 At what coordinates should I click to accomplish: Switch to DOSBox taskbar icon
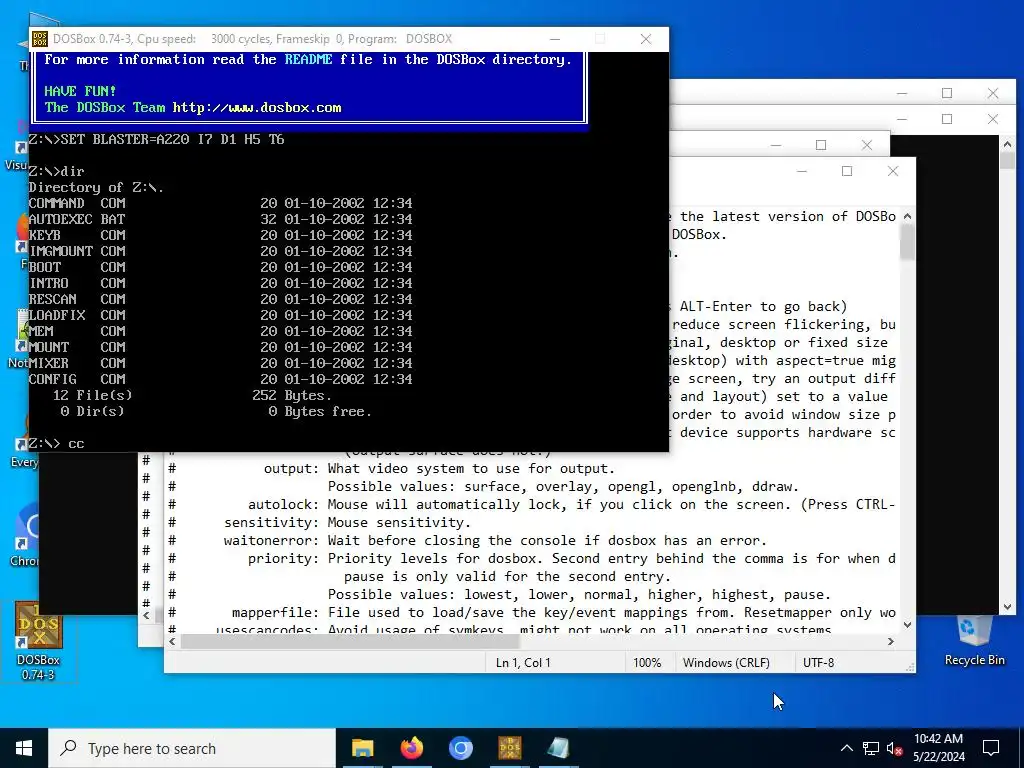pyautogui.click(x=509, y=748)
